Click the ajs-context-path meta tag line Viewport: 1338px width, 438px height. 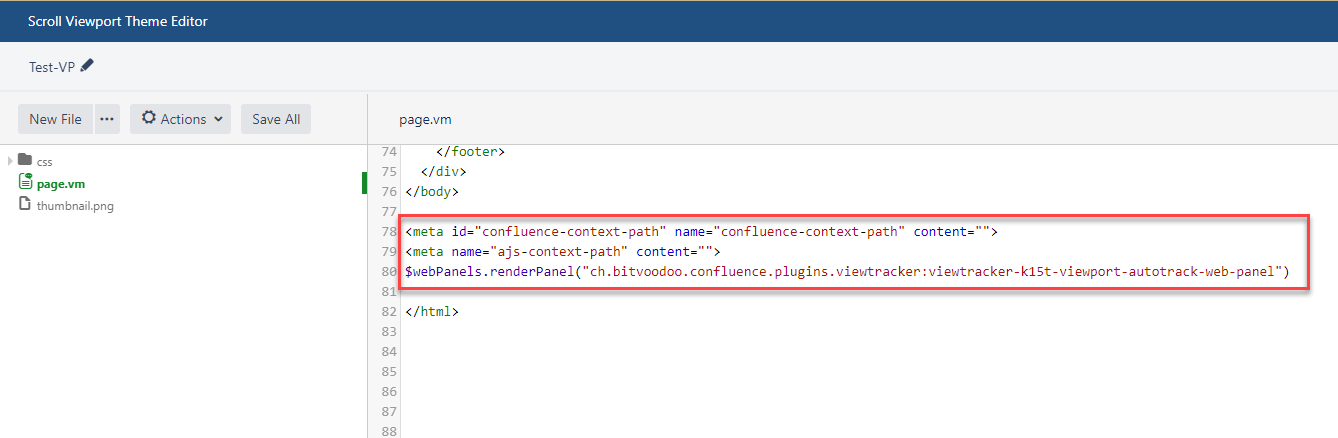tap(562, 251)
